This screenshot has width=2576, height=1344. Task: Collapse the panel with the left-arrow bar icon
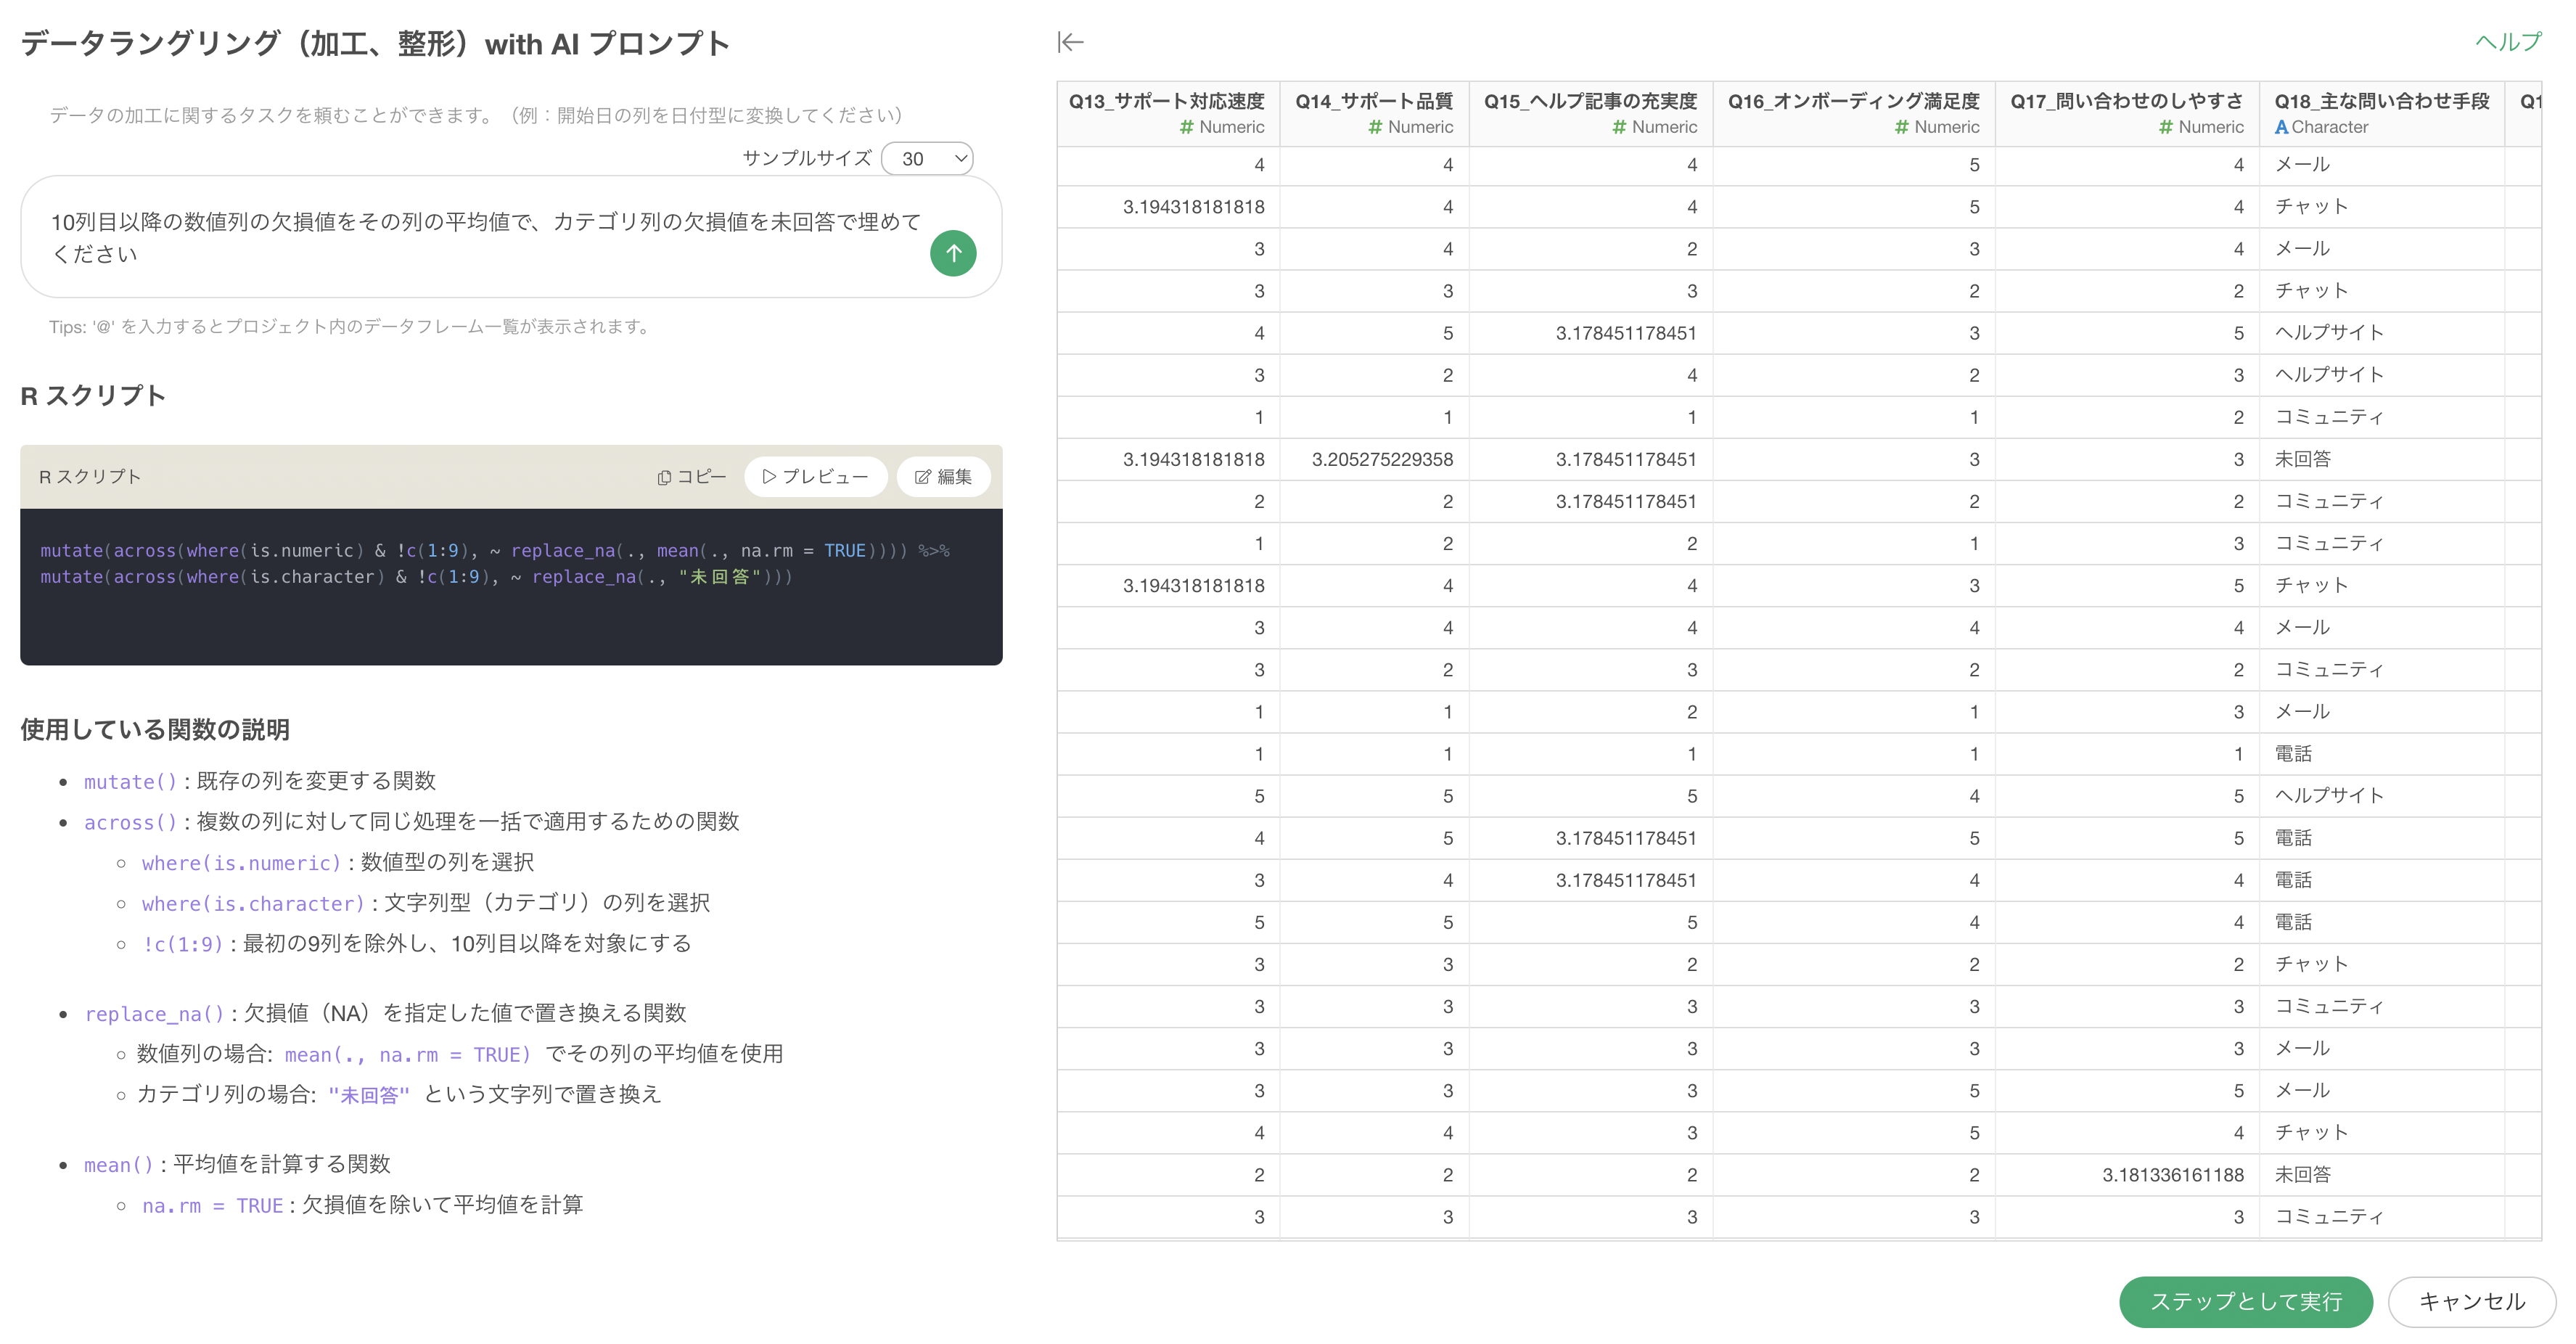pyautogui.click(x=1070, y=42)
